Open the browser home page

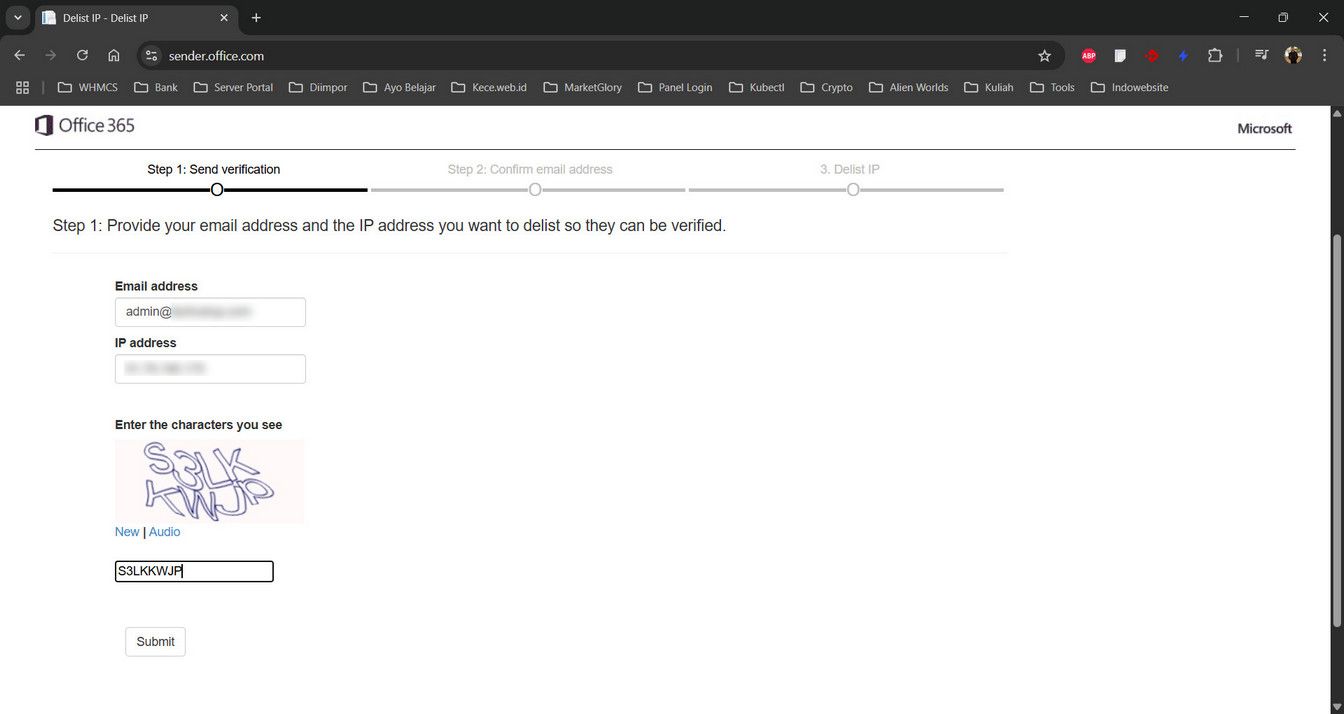114,55
